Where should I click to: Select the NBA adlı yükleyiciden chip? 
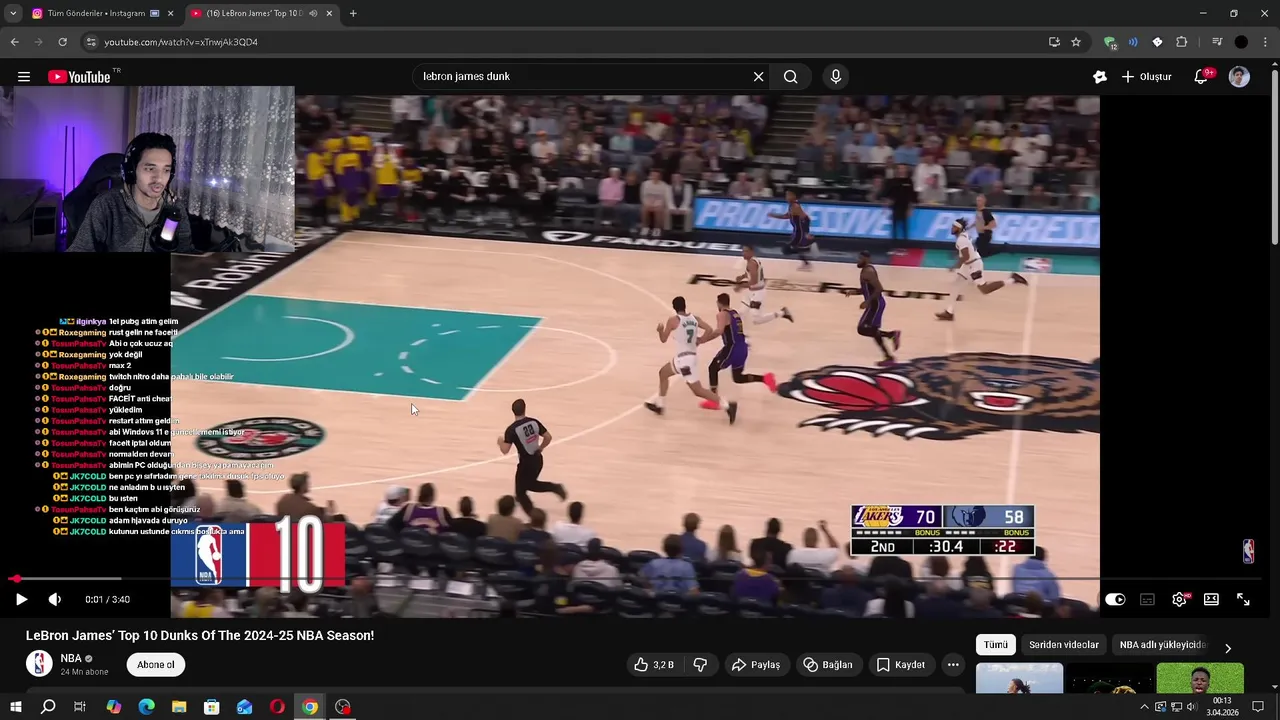pyautogui.click(x=1162, y=645)
